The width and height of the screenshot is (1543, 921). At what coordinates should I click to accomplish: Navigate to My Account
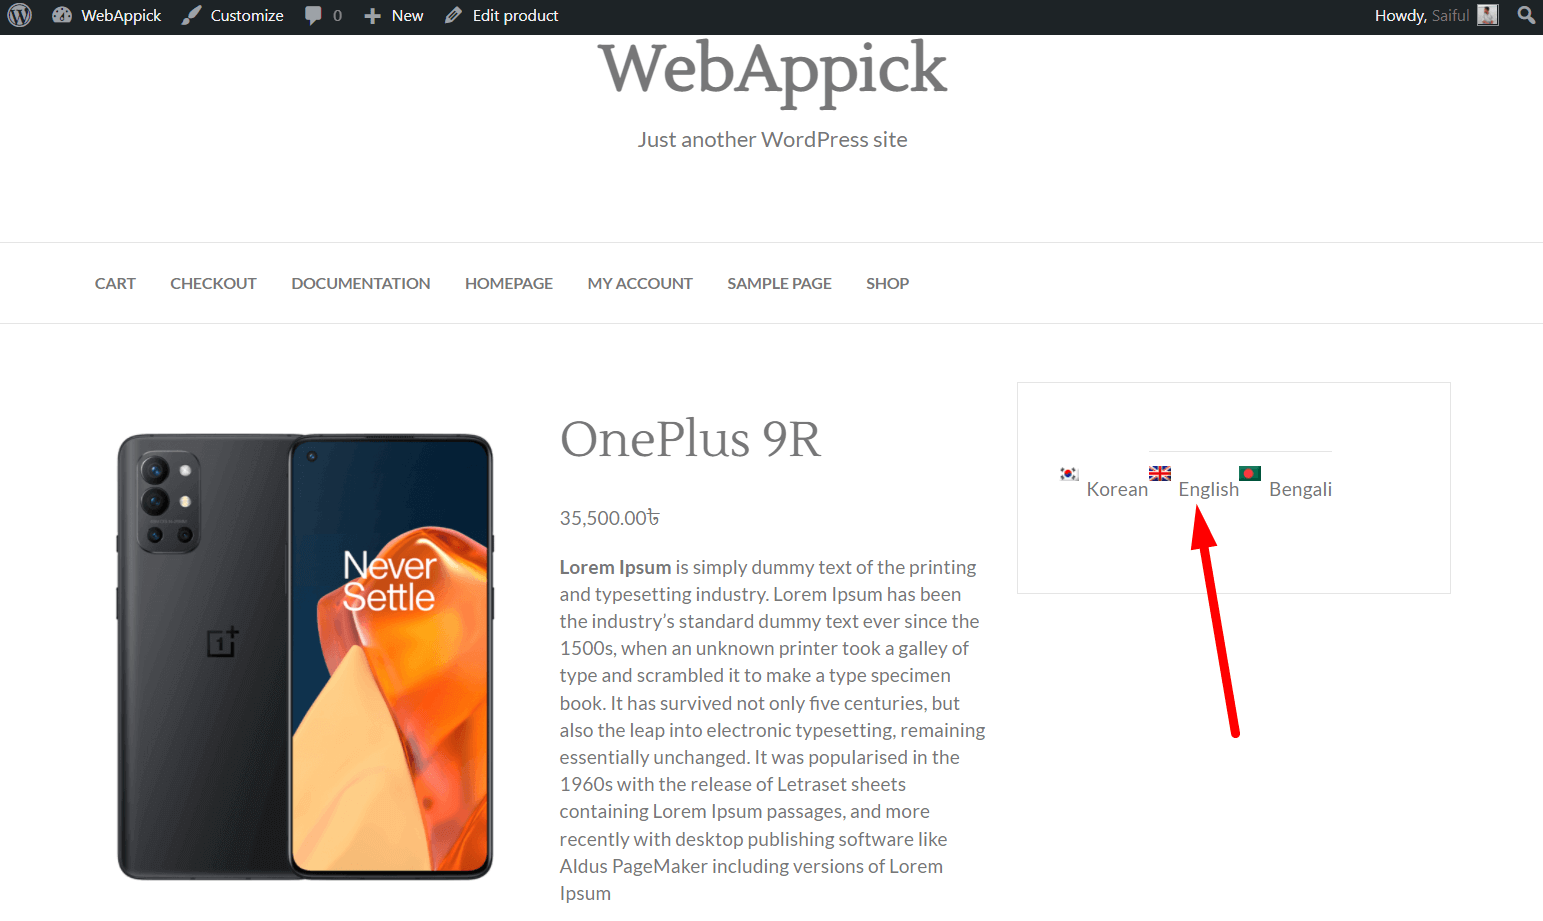point(640,283)
